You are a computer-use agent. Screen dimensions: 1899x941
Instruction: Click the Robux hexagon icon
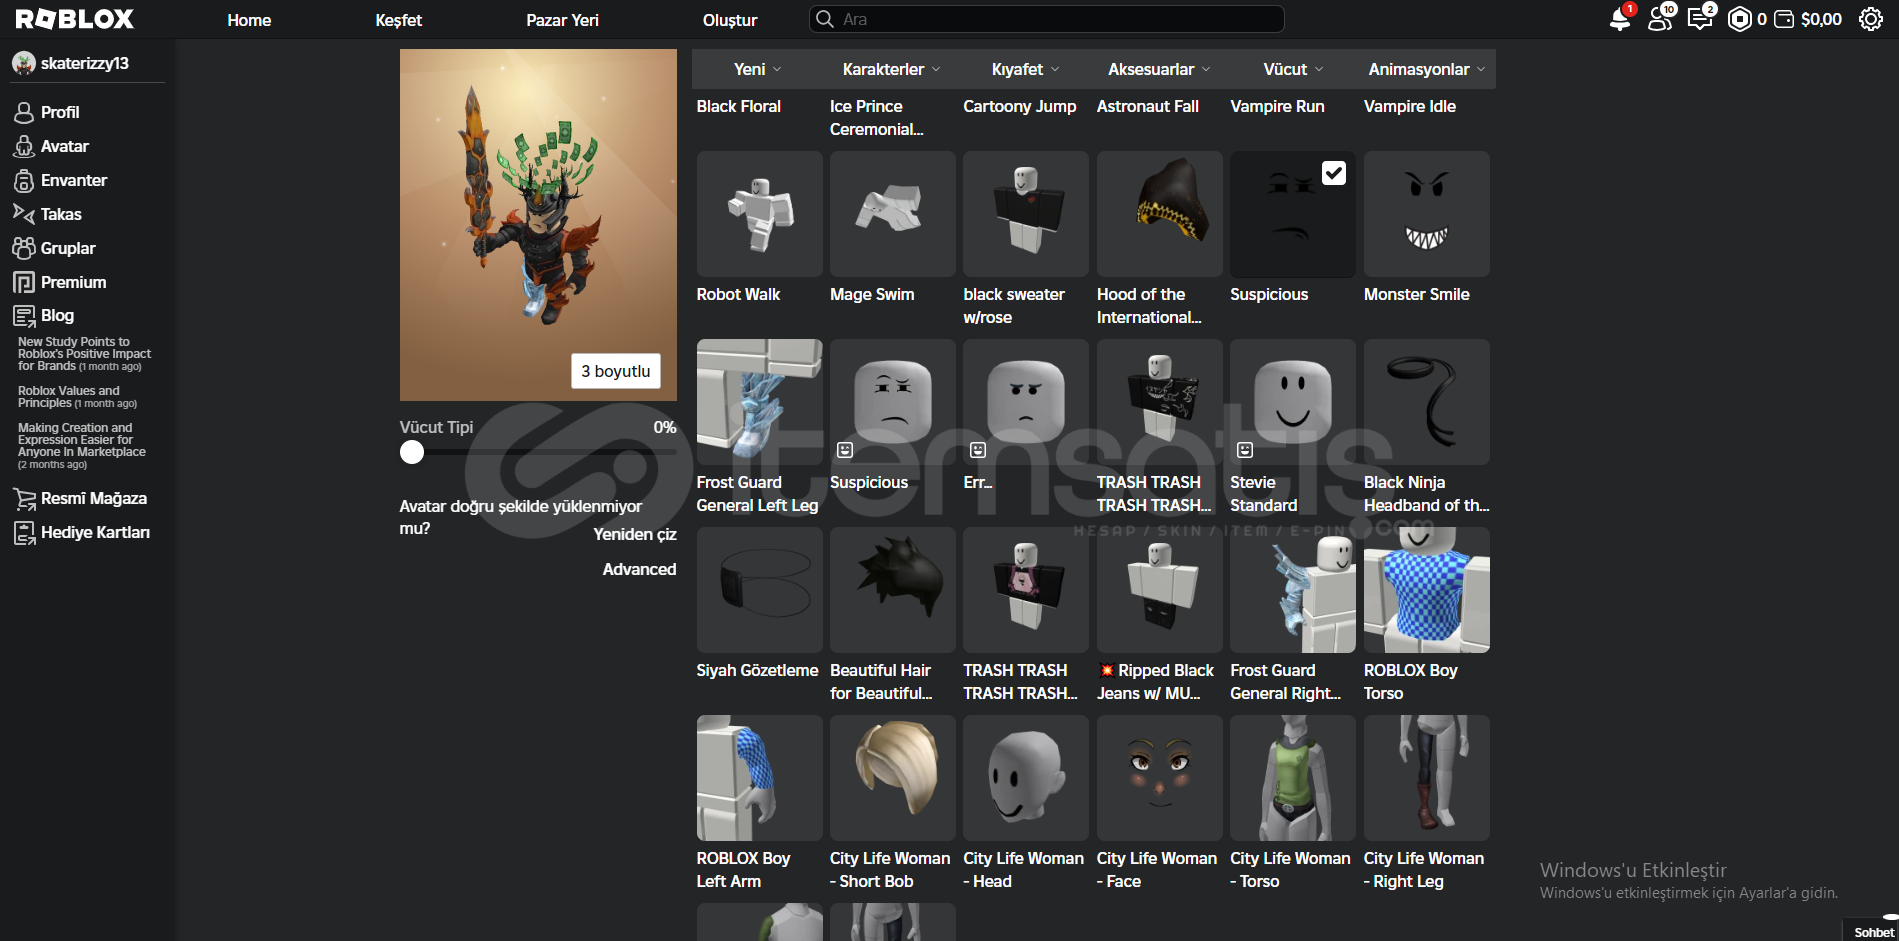[1740, 19]
